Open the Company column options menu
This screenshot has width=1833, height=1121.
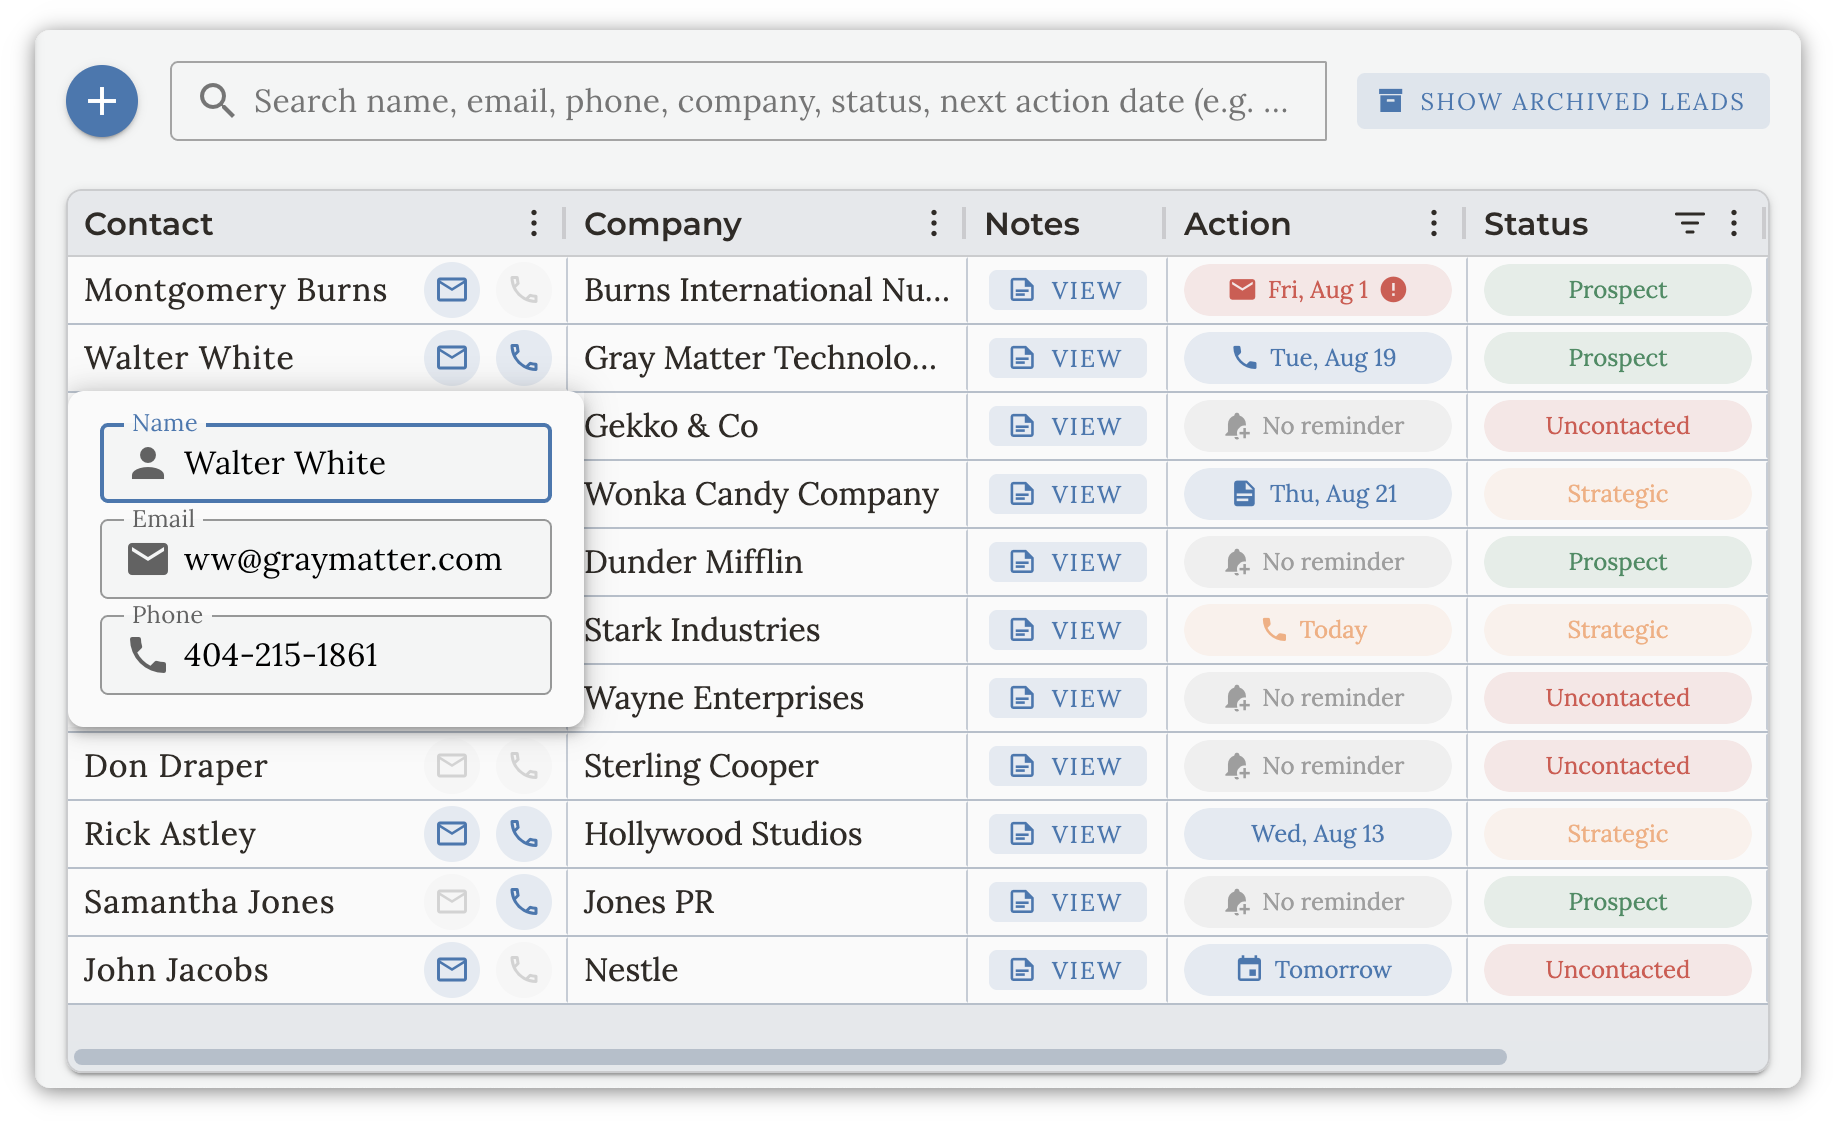(x=934, y=224)
